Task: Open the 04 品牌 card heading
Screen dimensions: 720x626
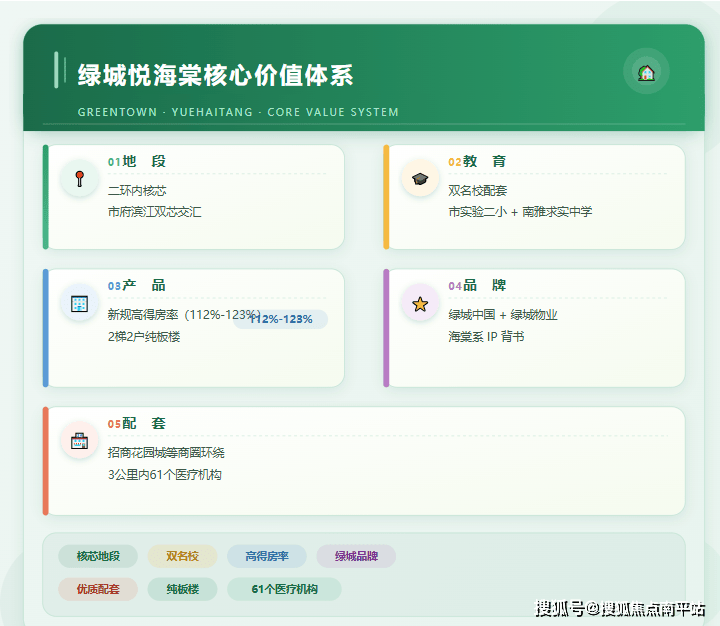Action: pyautogui.click(x=477, y=285)
